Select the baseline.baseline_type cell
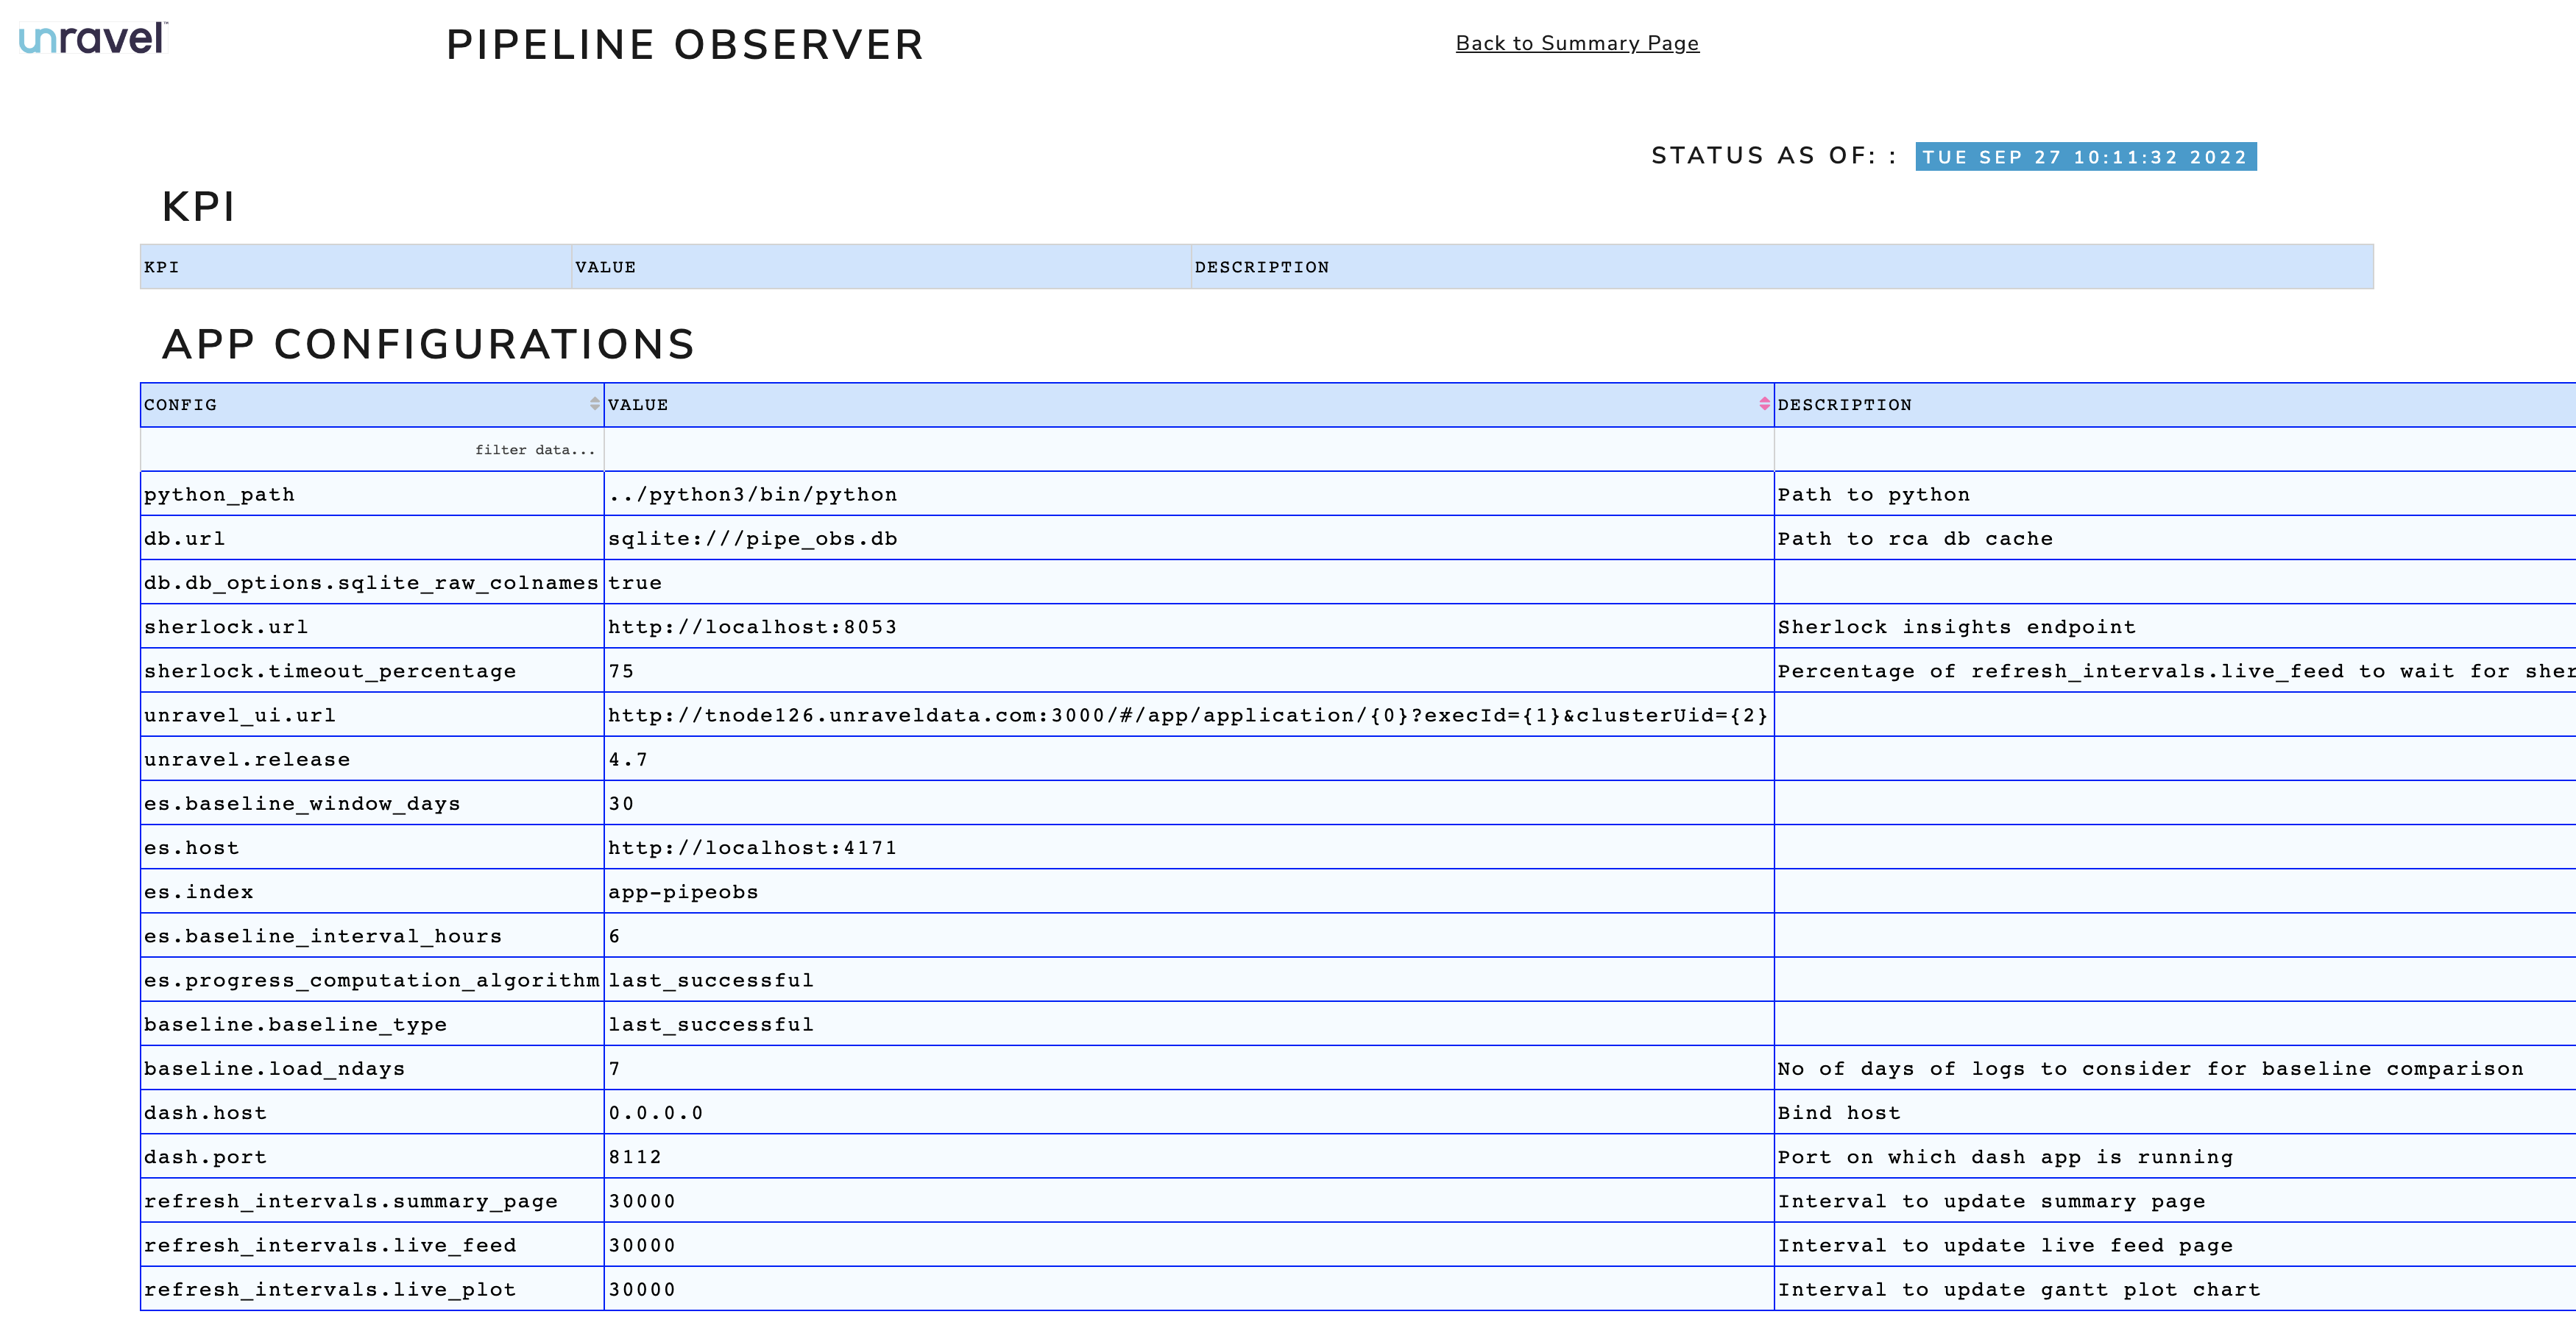2576x1331 pixels. (x=372, y=1024)
